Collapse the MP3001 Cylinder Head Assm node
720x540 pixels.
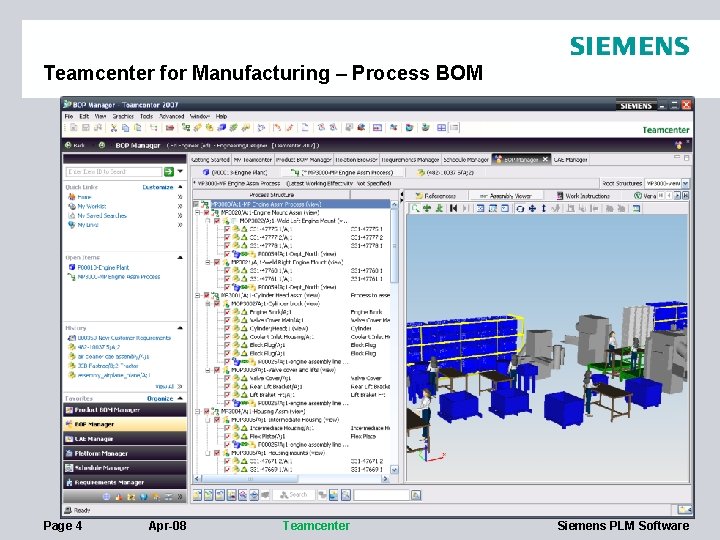(x=197, y=295)
